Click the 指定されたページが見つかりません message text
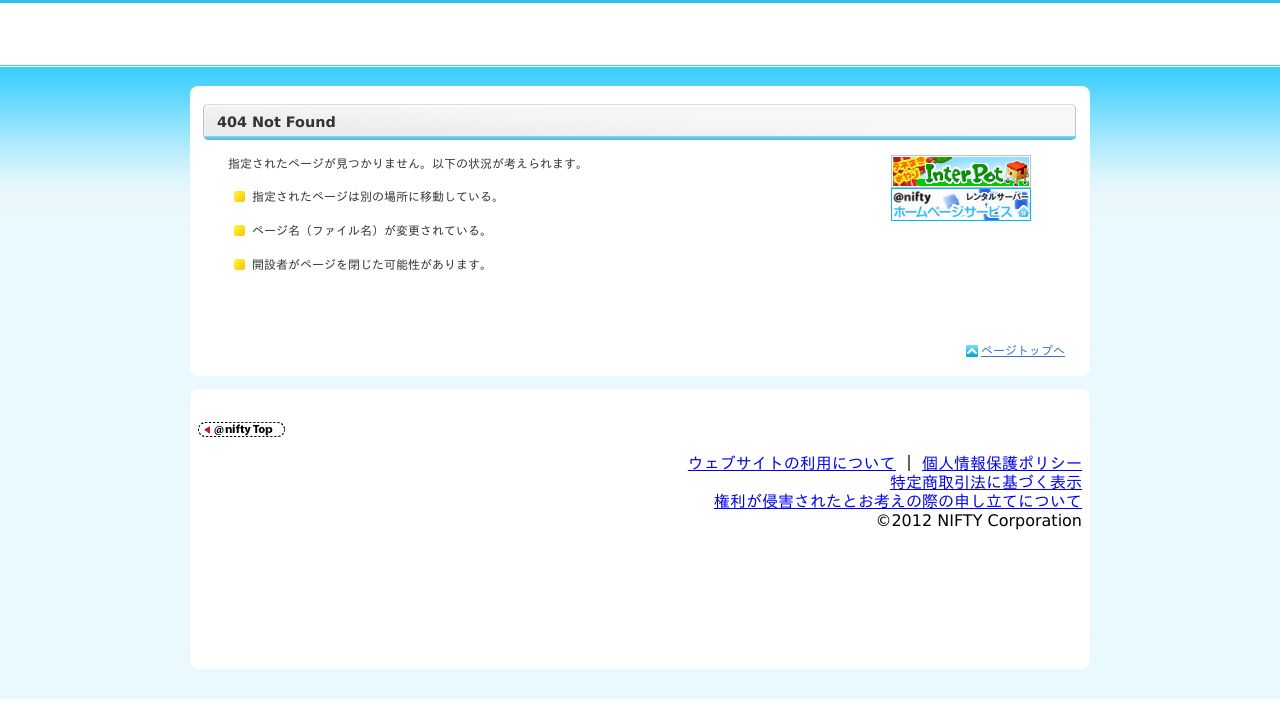1280x720 pixels. (x=405, y=163)
